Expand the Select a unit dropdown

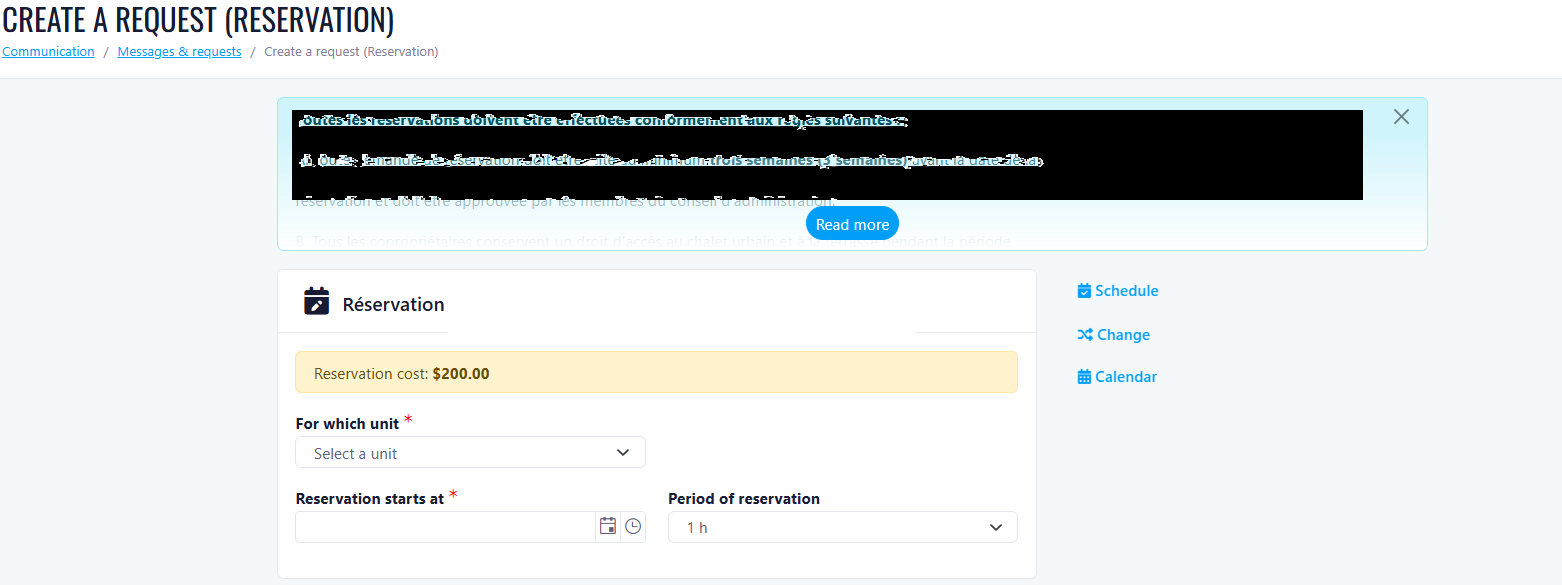tap(470, 453)
